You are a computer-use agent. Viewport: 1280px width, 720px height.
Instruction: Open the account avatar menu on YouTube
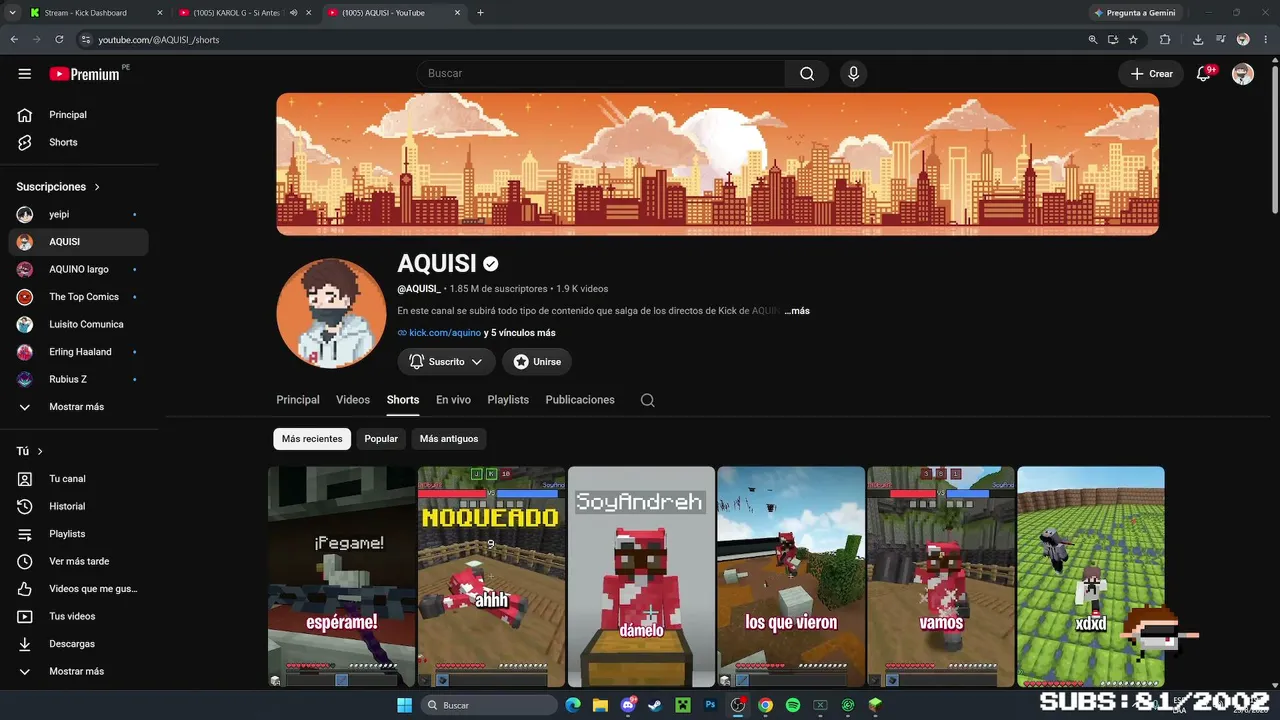click(x=1243, y=74)
